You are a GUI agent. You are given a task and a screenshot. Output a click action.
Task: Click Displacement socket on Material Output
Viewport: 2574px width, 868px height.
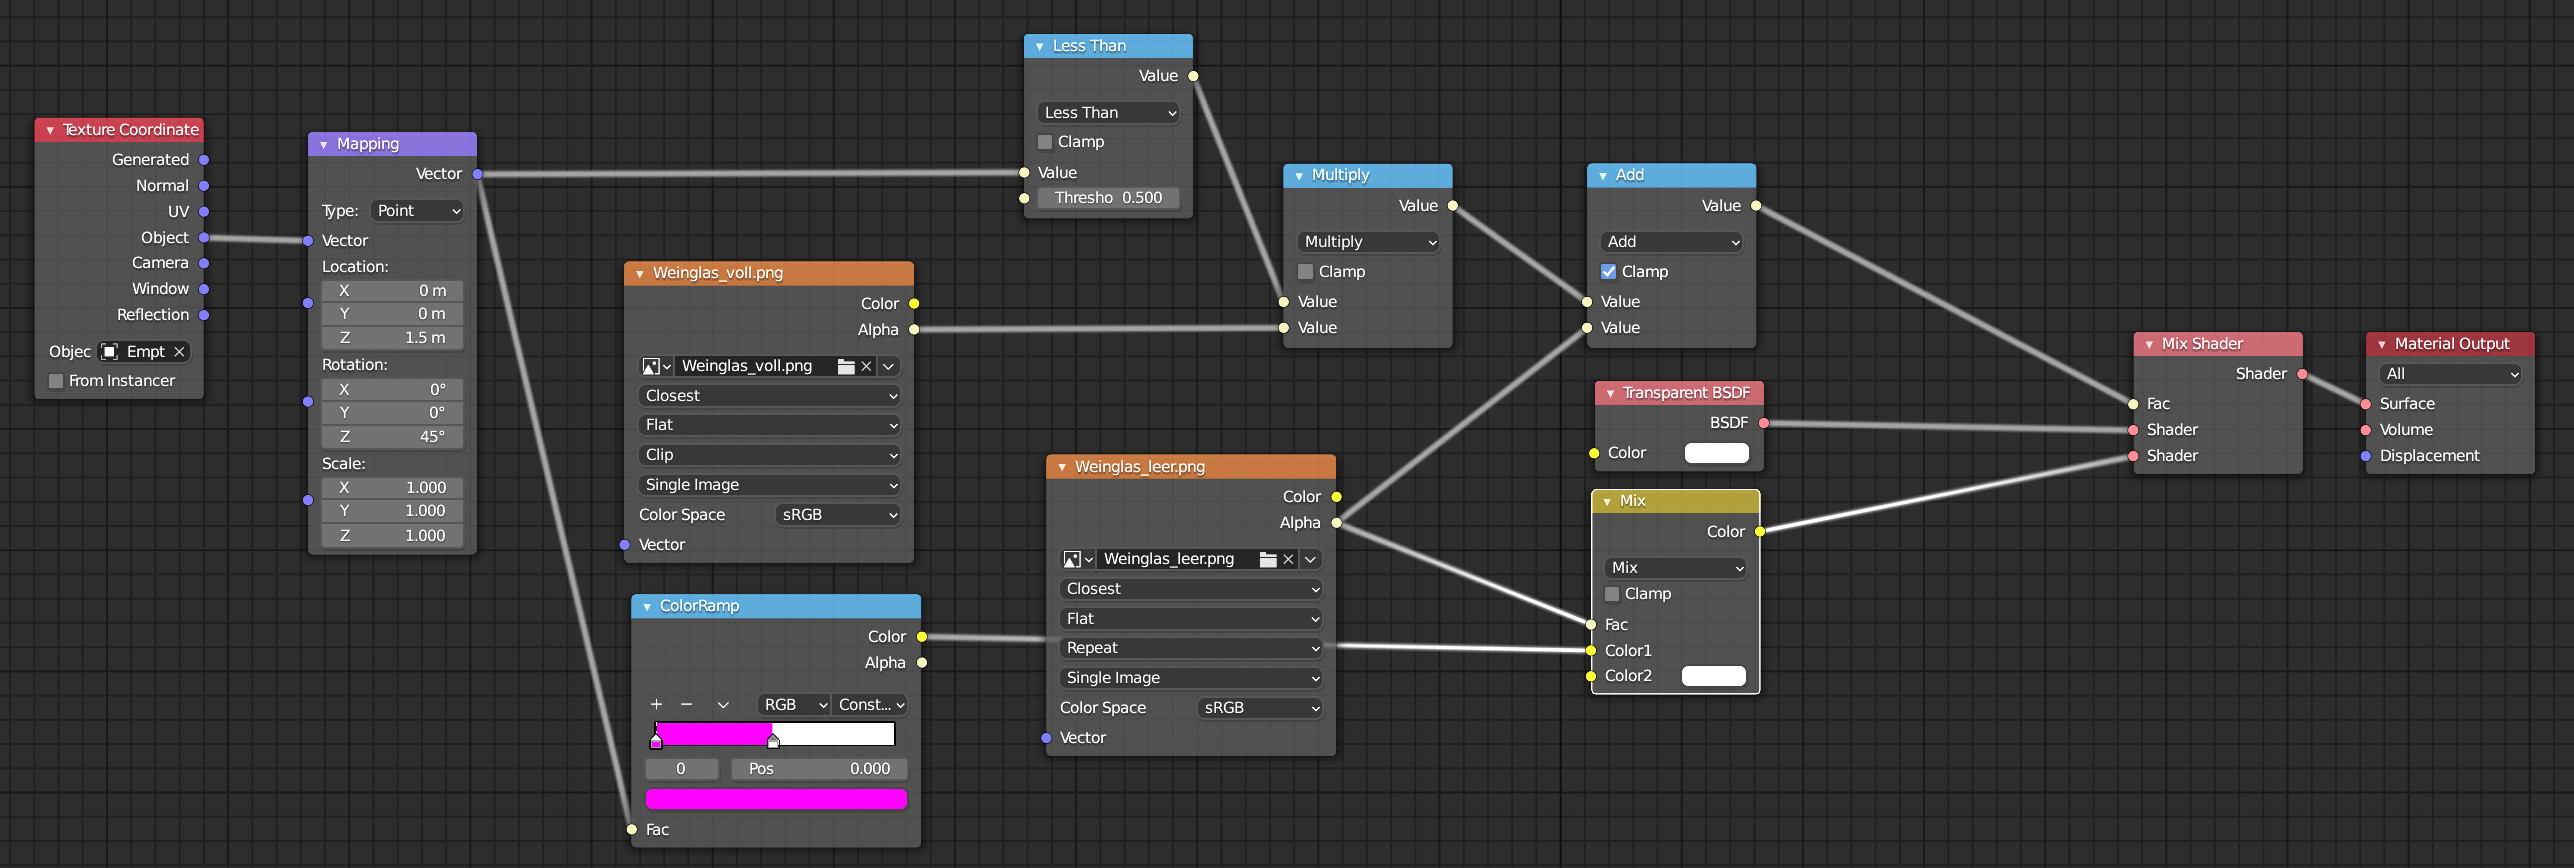2366,456
